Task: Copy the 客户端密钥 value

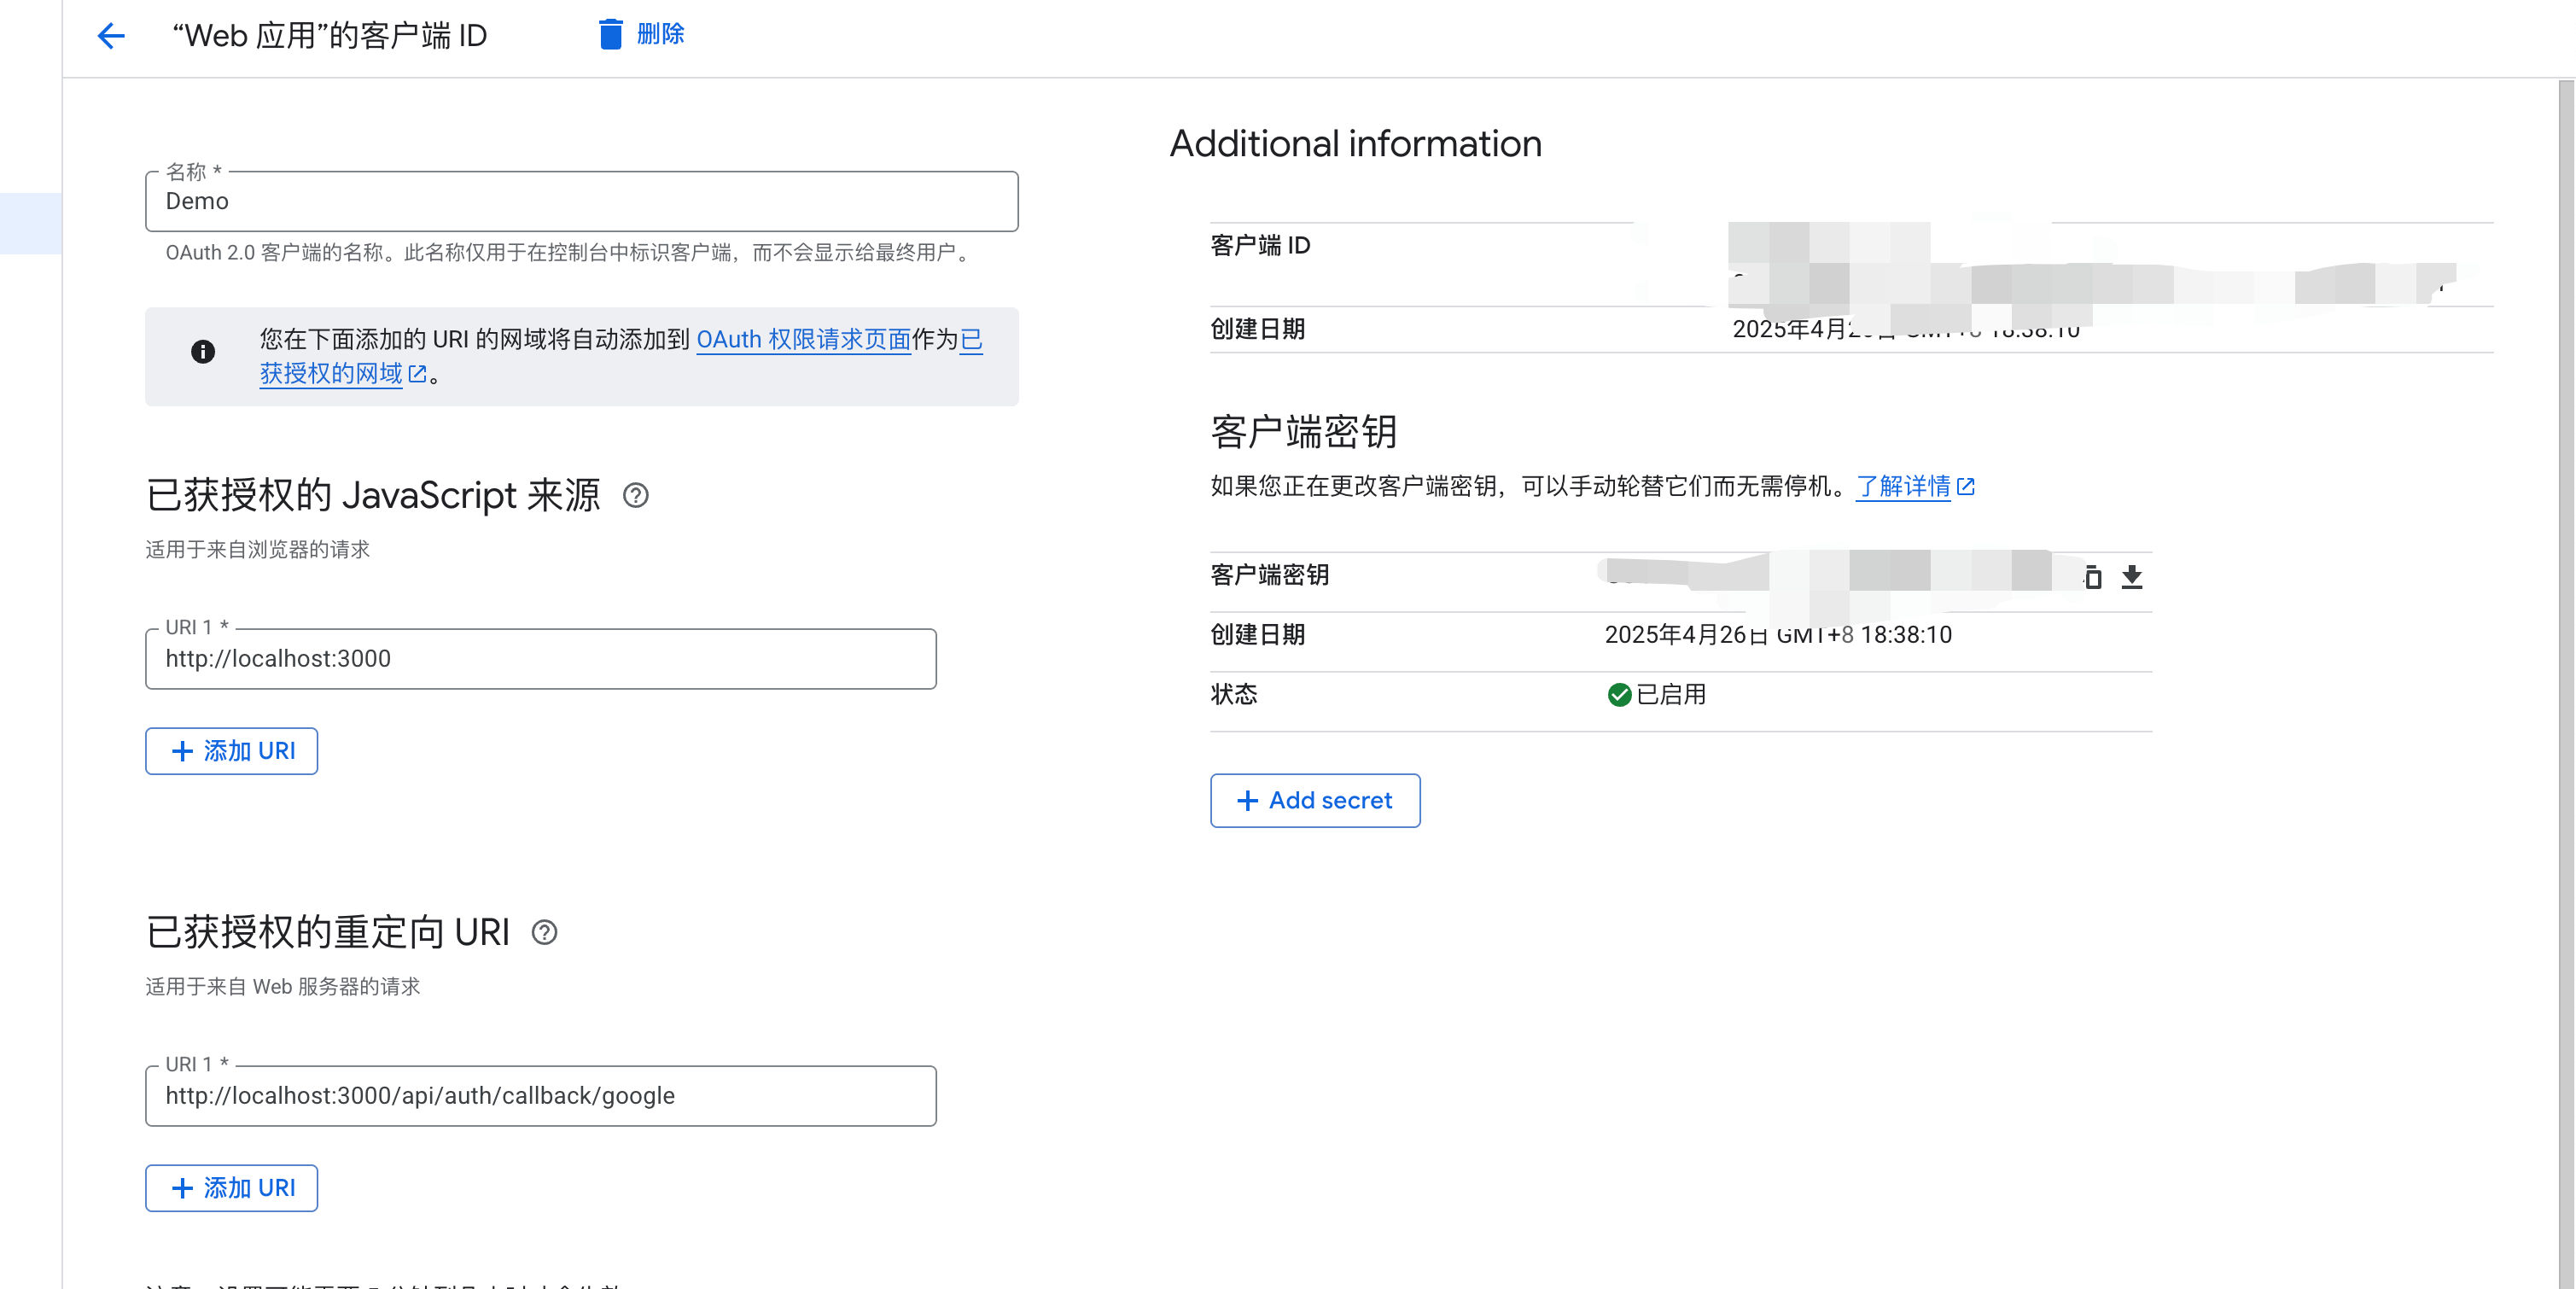Action: (2094, 577)
